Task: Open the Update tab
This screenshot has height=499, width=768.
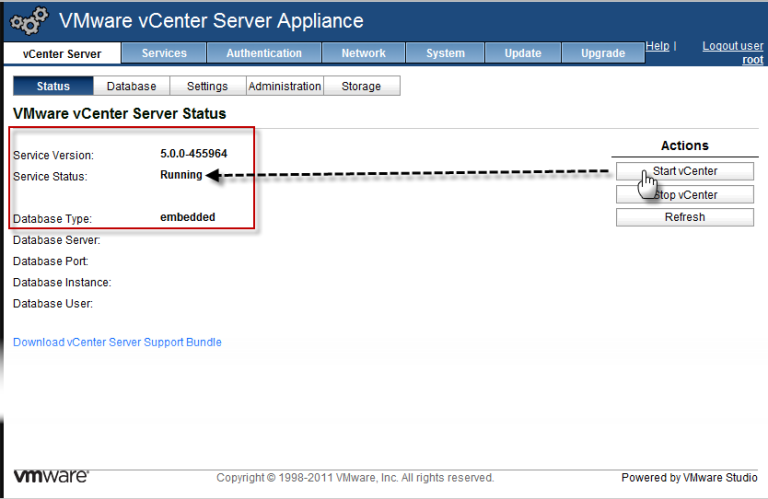Action: pyautogui.click(x=523, y=53)
